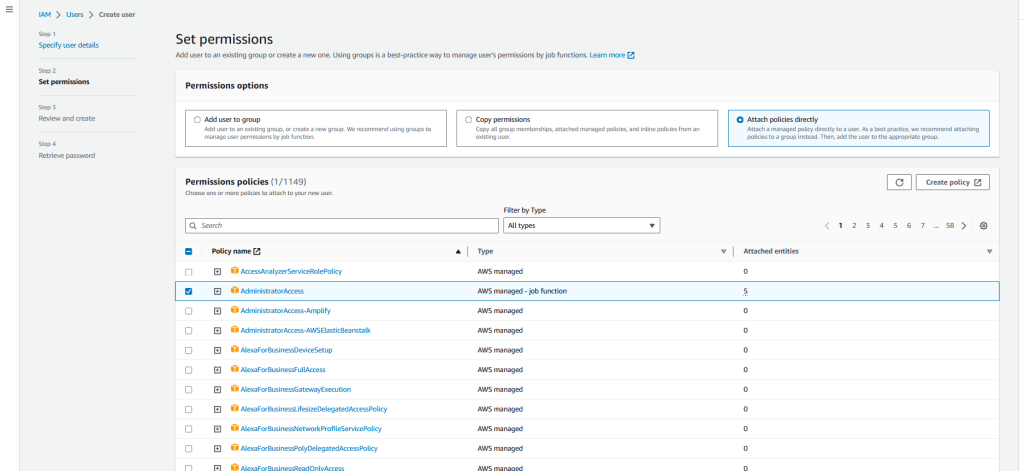Image resolution: width=1024 pixels, height=471 pixels.
Task: Expand the AdministratorAccess-AWSElasticBeanstalk policy details
Action: 217,331
